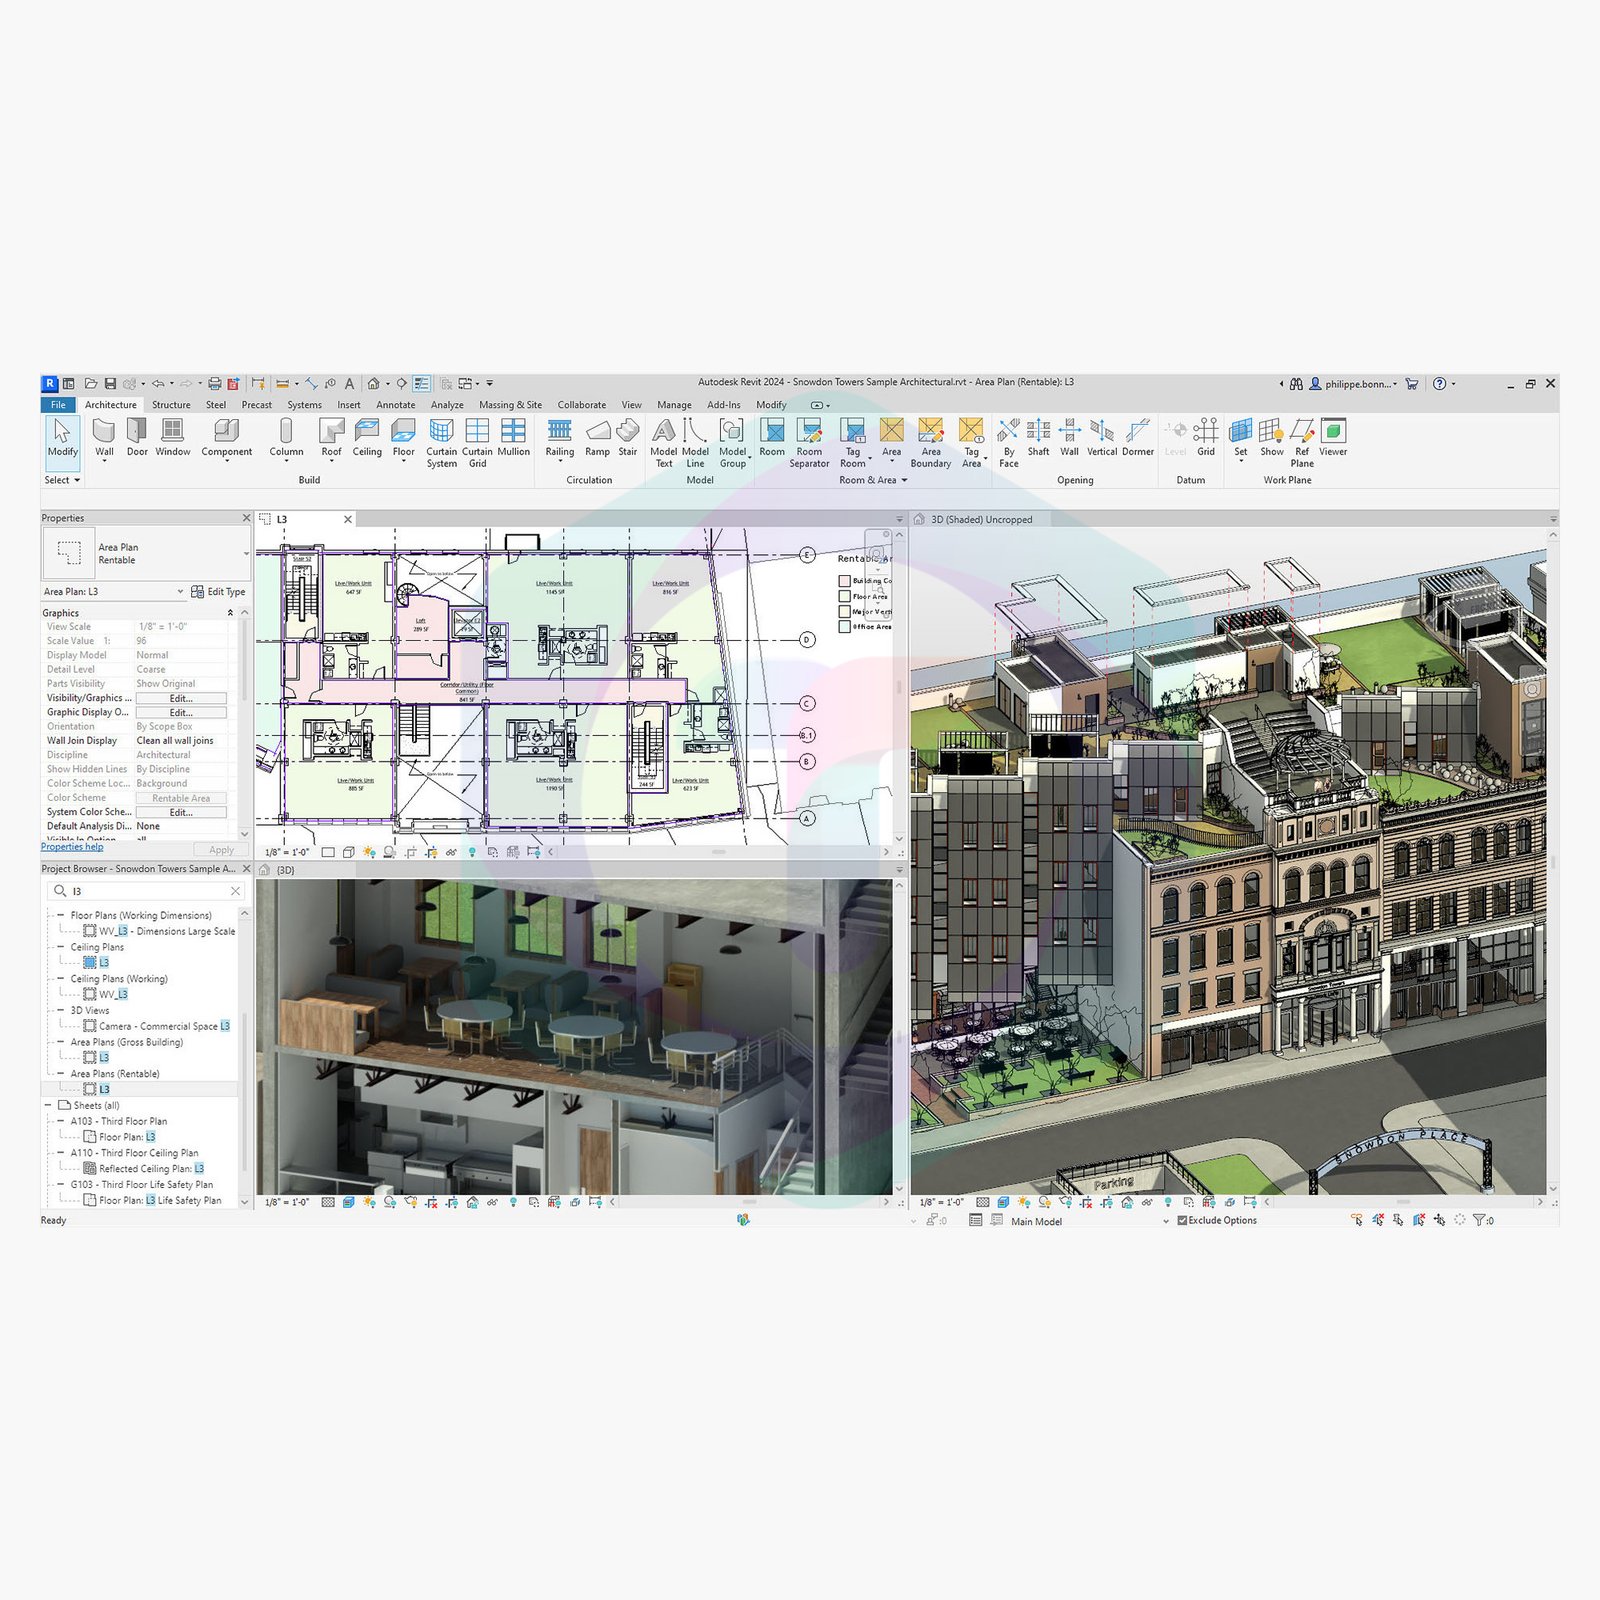This screenshot has height=1600, width=1600.
Task: Switch to the Manage ribbon tab
Action: coord(674,405)
